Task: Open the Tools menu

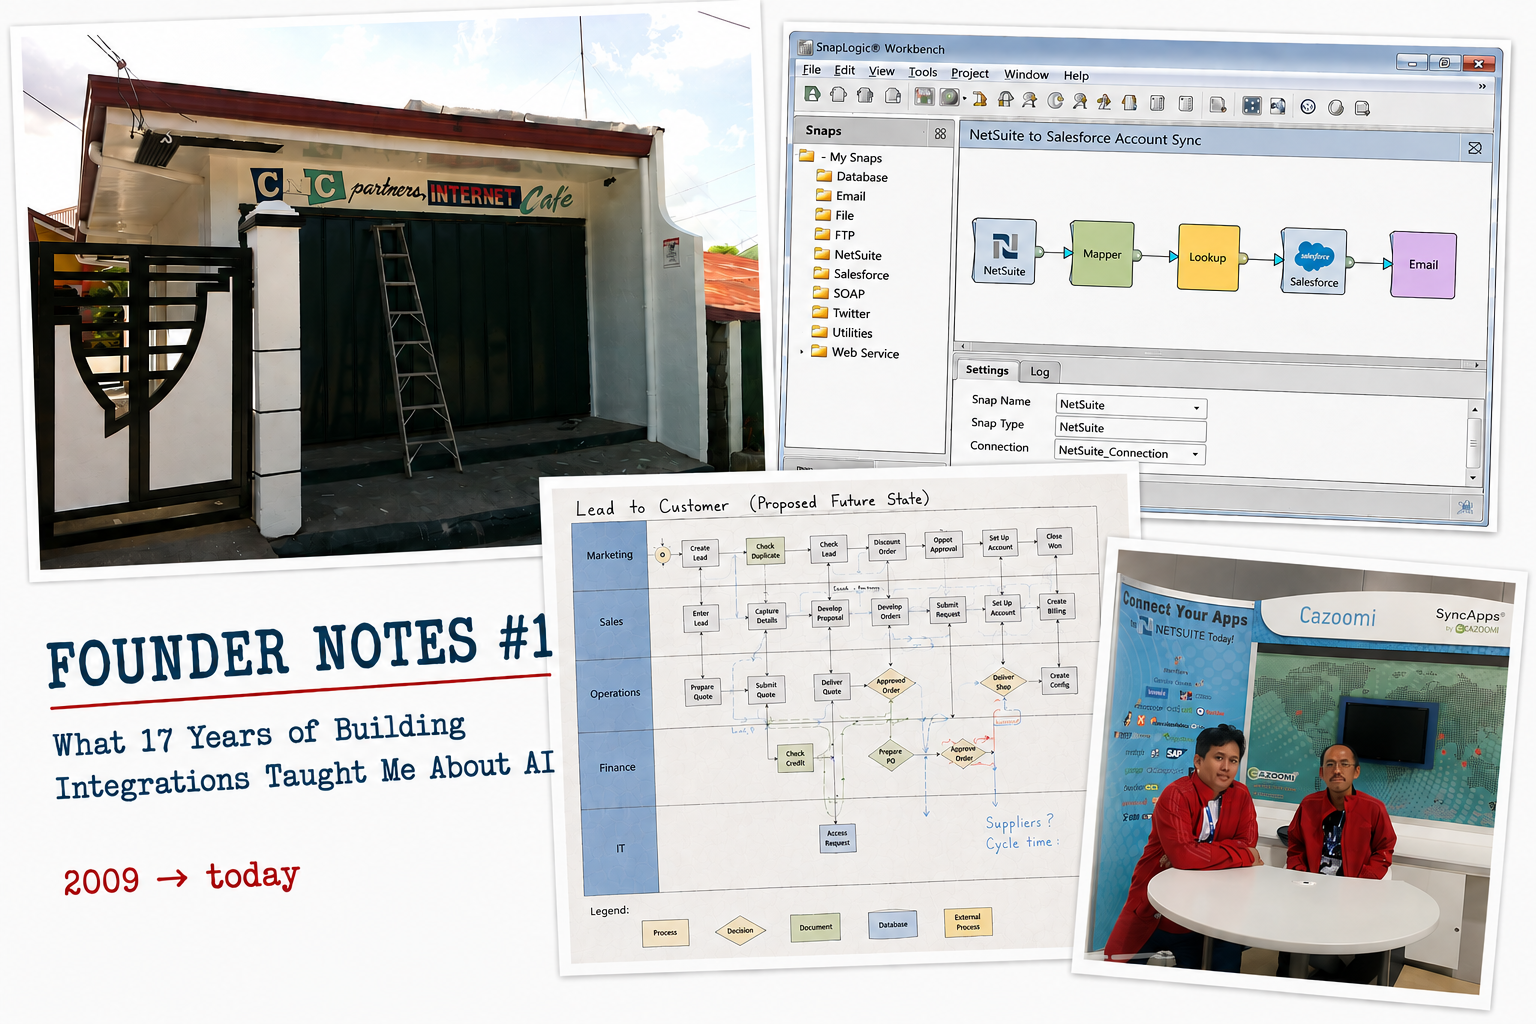Action: coord(922,72)
